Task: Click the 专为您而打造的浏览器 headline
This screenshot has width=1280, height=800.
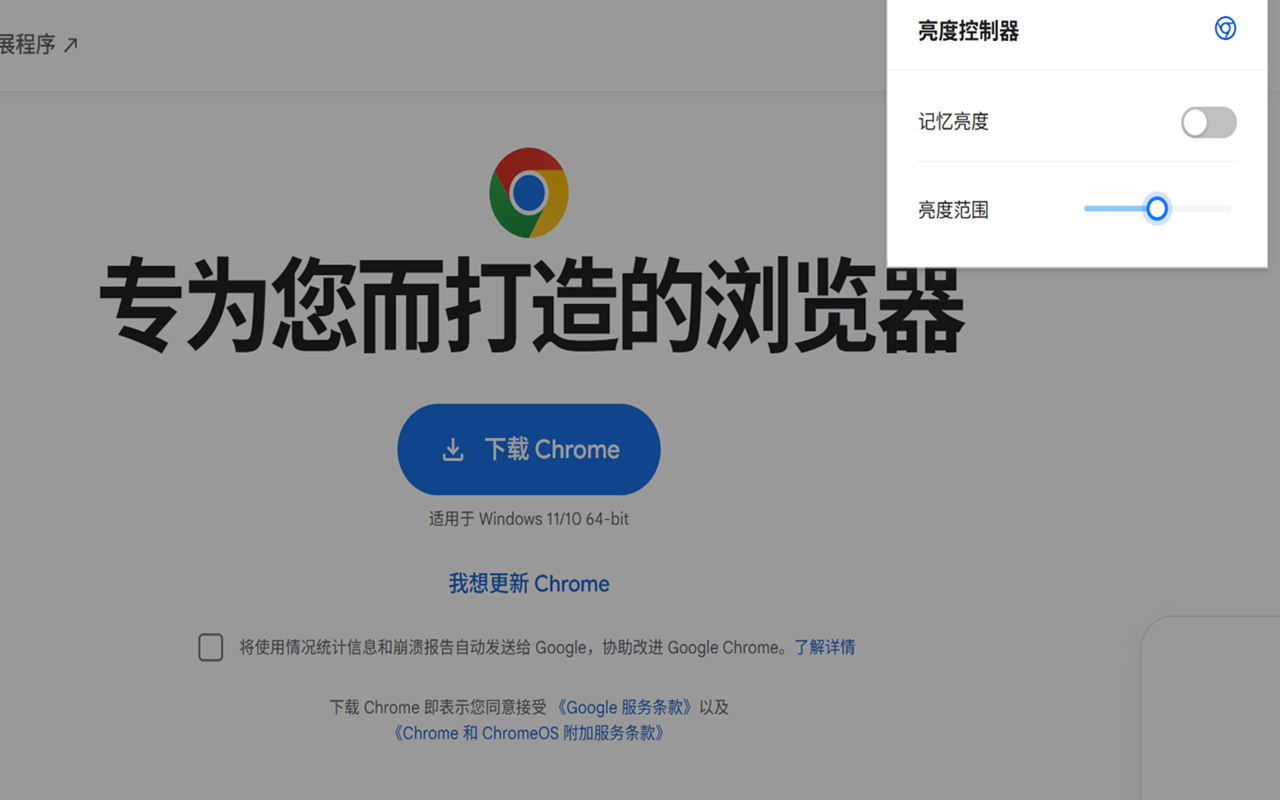Action: [x=531, y=305]
